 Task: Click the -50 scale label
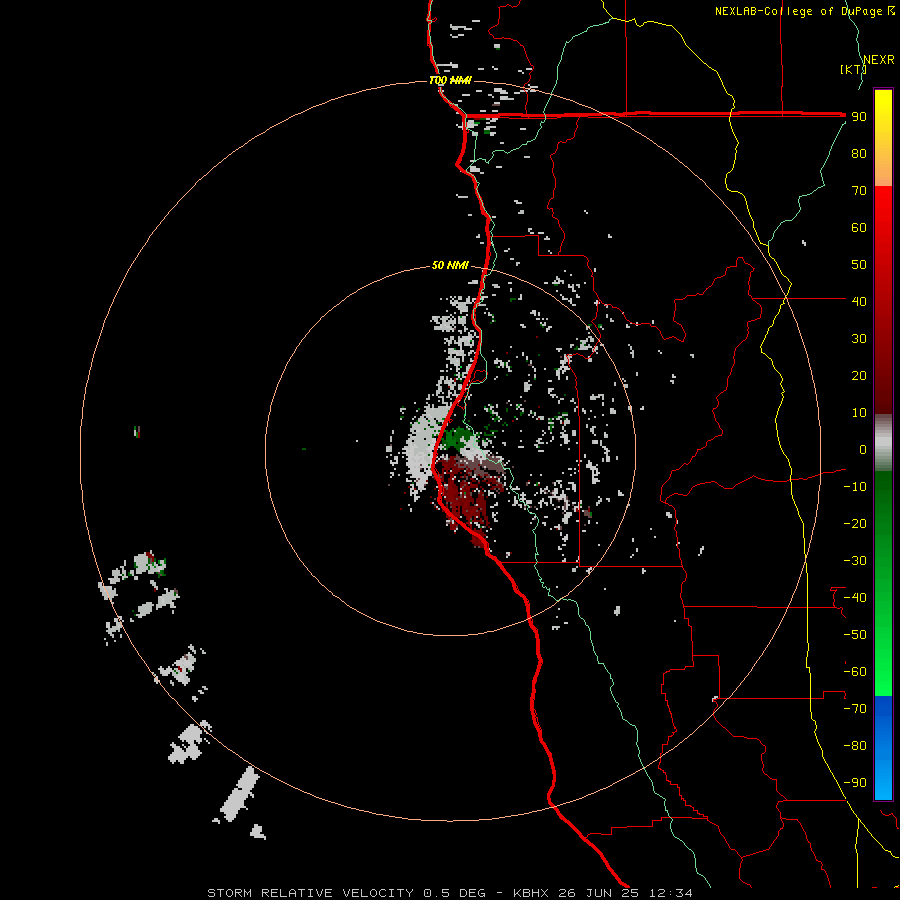[855, 635]
